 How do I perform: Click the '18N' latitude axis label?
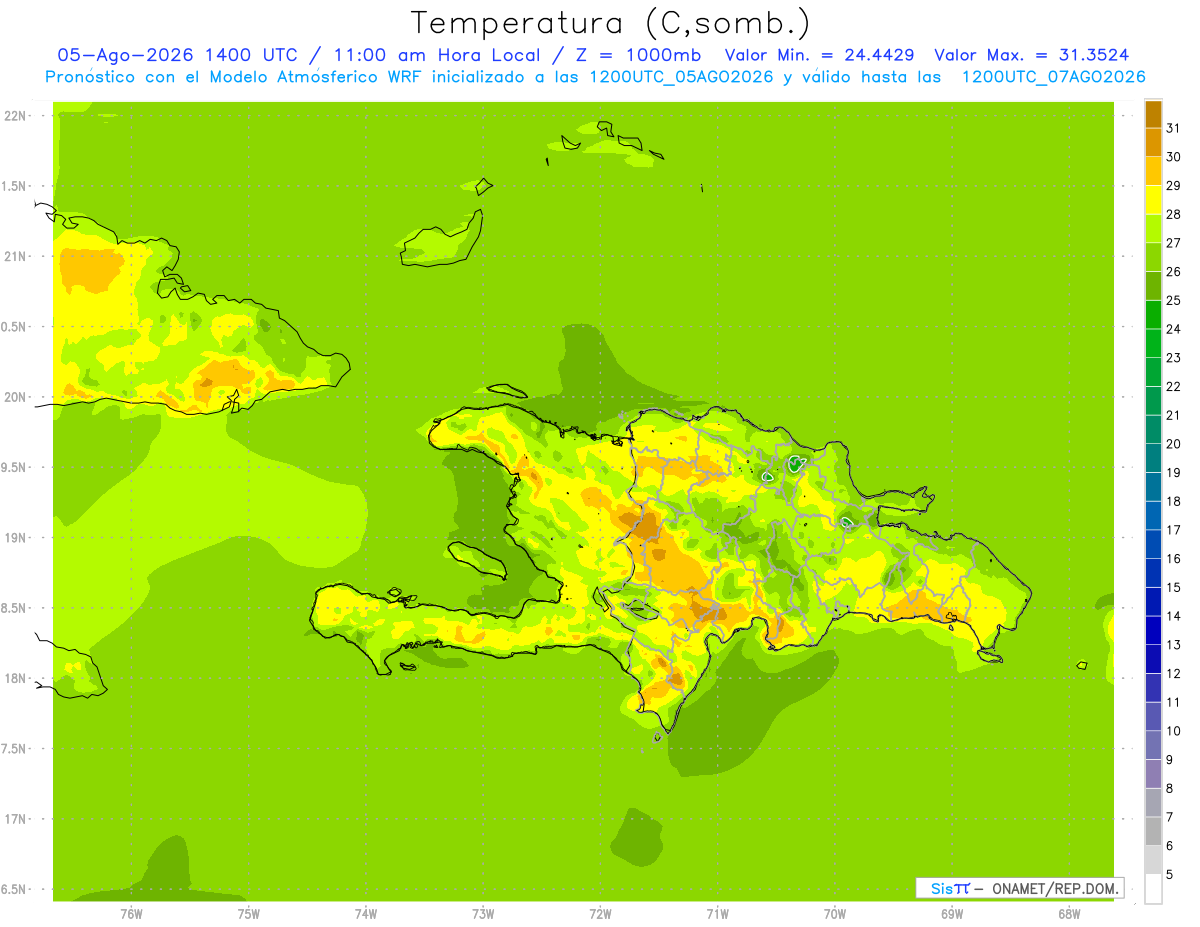click(15, 679)
